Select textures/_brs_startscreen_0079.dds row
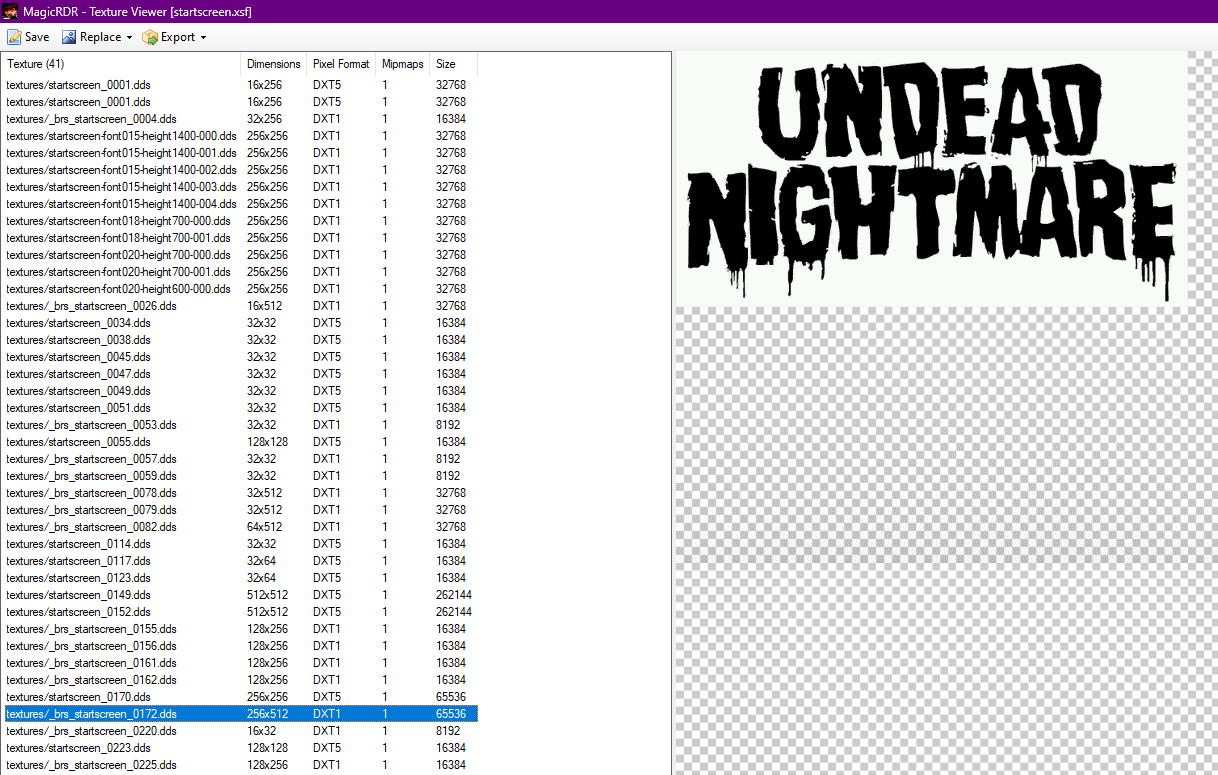 240,509
